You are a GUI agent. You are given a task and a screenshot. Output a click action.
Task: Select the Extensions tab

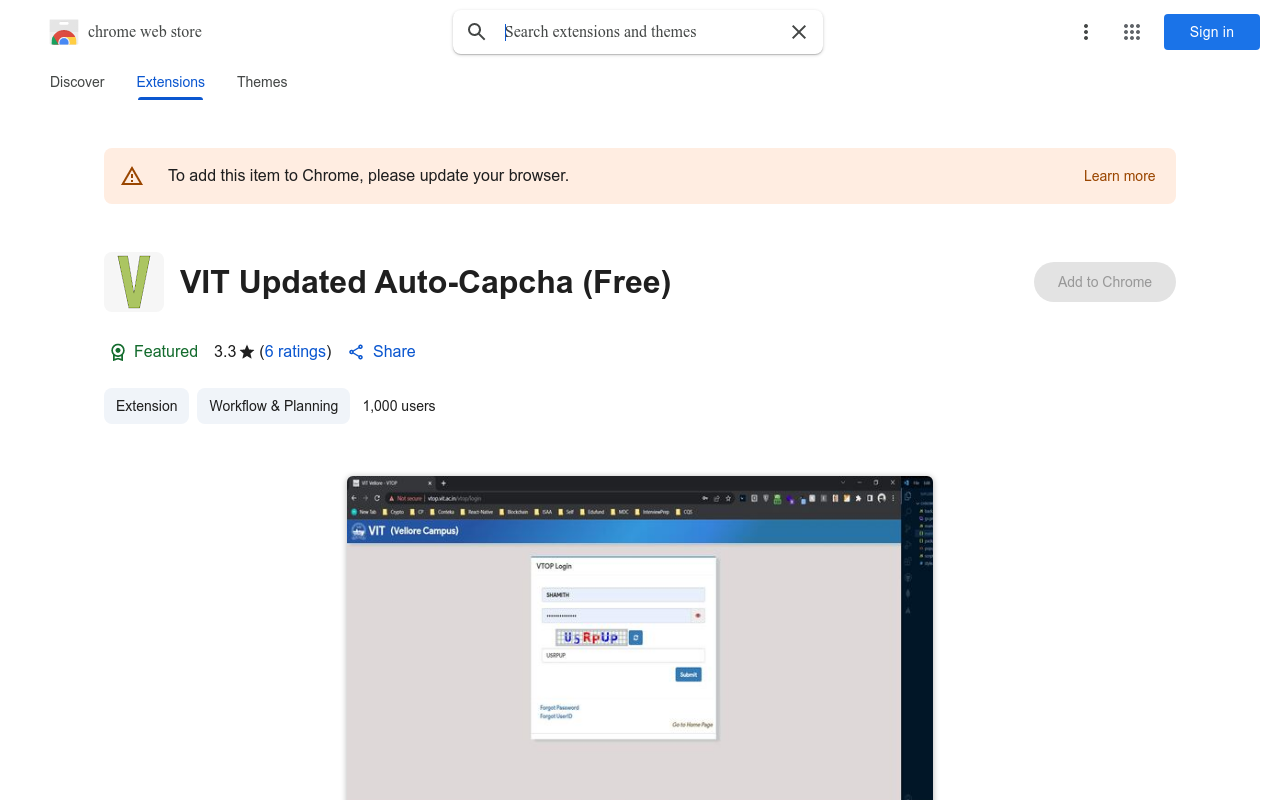(x=171, y=82)
